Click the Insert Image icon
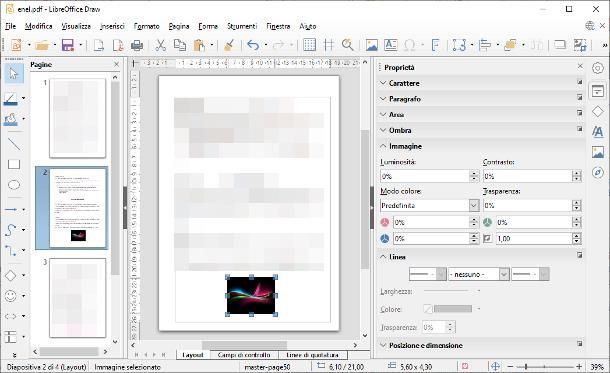This screenshot has height=373, width=610. pyautogui.click(x=372, y=45)
